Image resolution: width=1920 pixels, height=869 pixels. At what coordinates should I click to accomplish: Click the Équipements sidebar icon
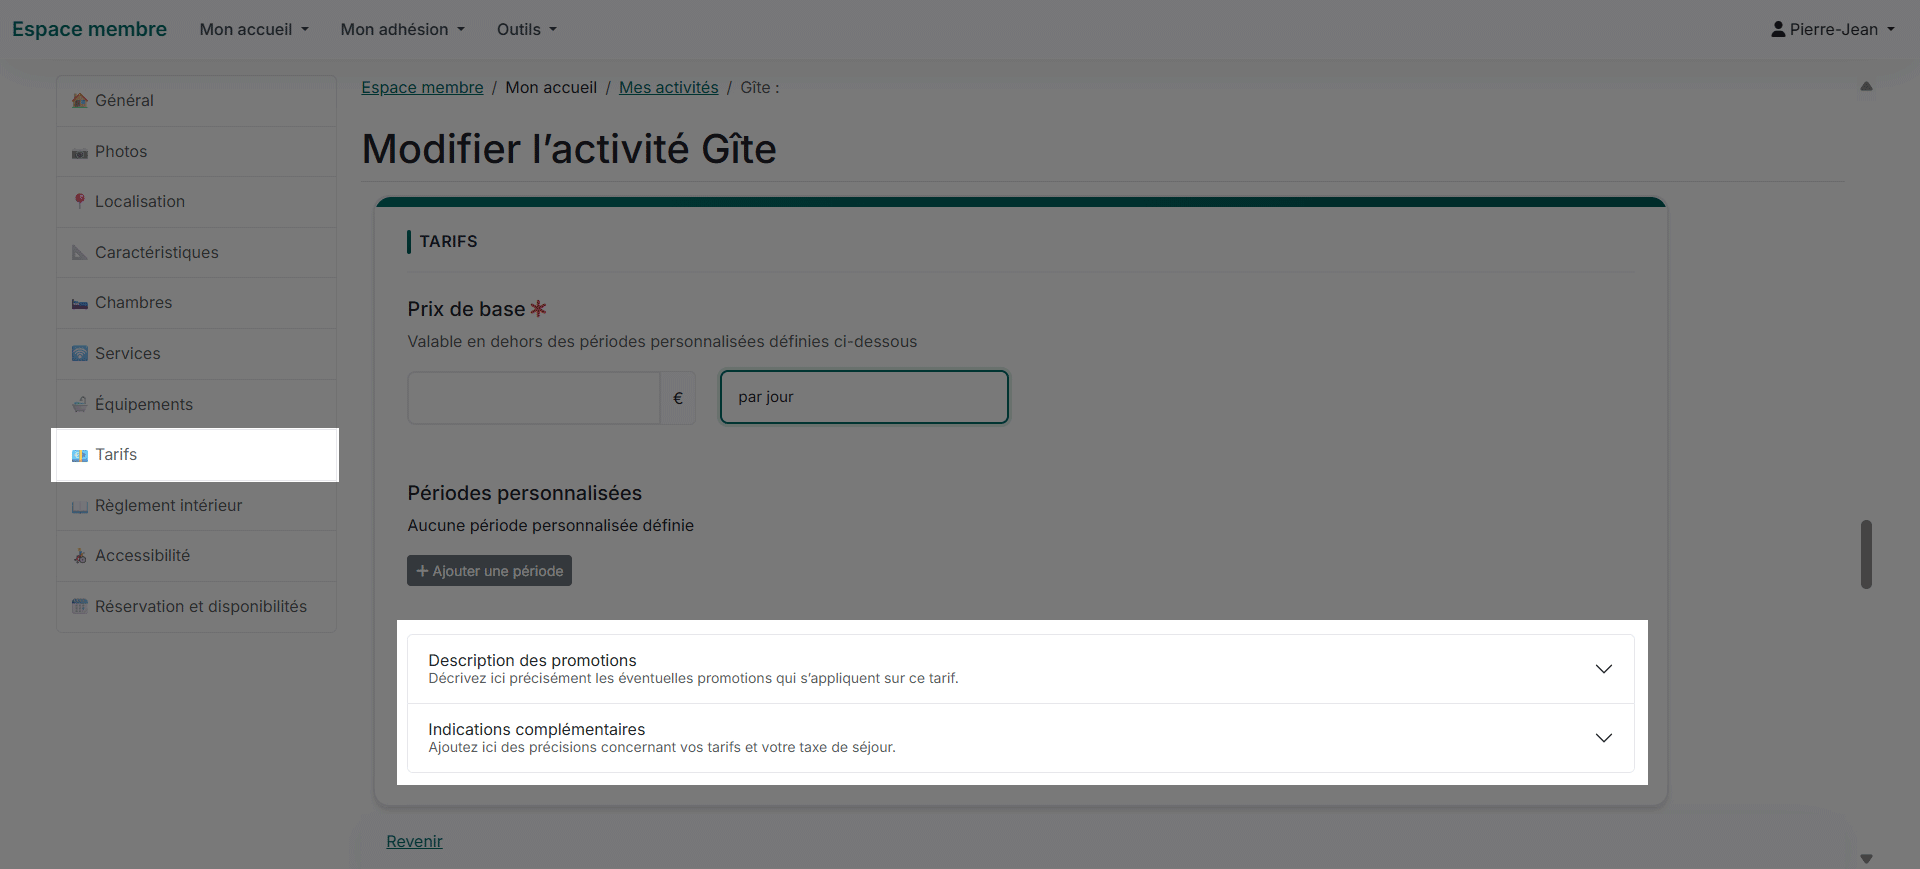80,405
